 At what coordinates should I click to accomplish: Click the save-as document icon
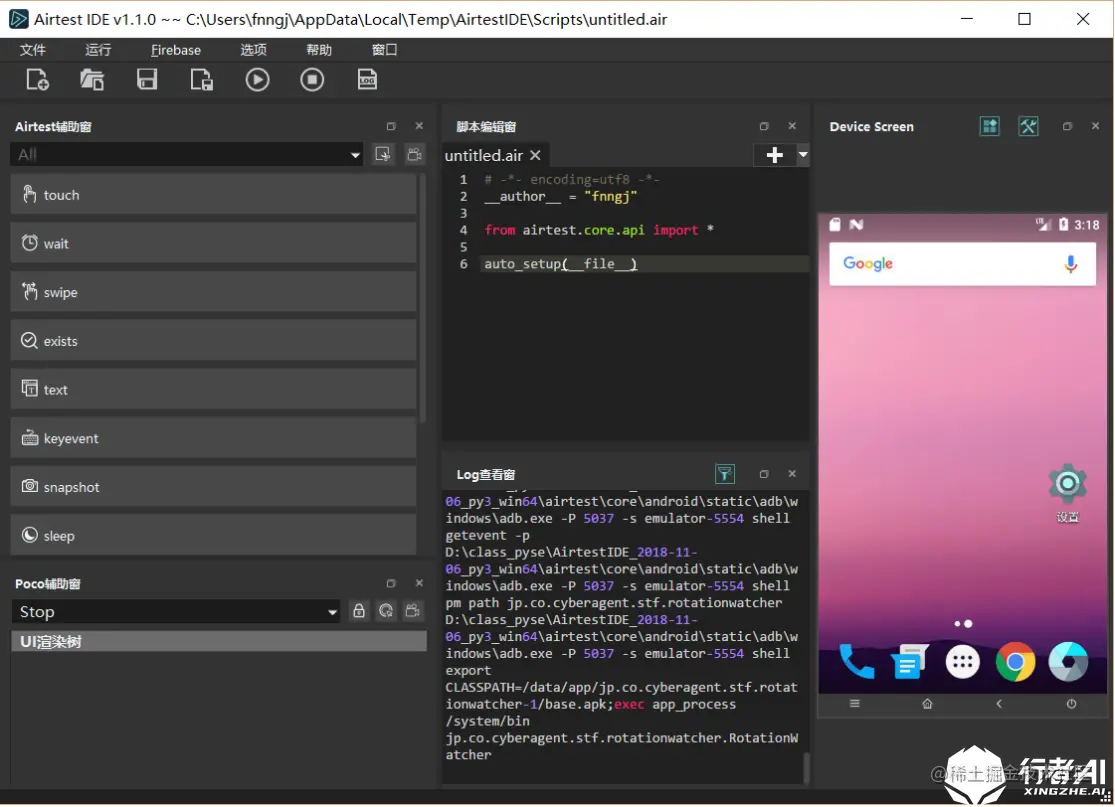point(201,80)
